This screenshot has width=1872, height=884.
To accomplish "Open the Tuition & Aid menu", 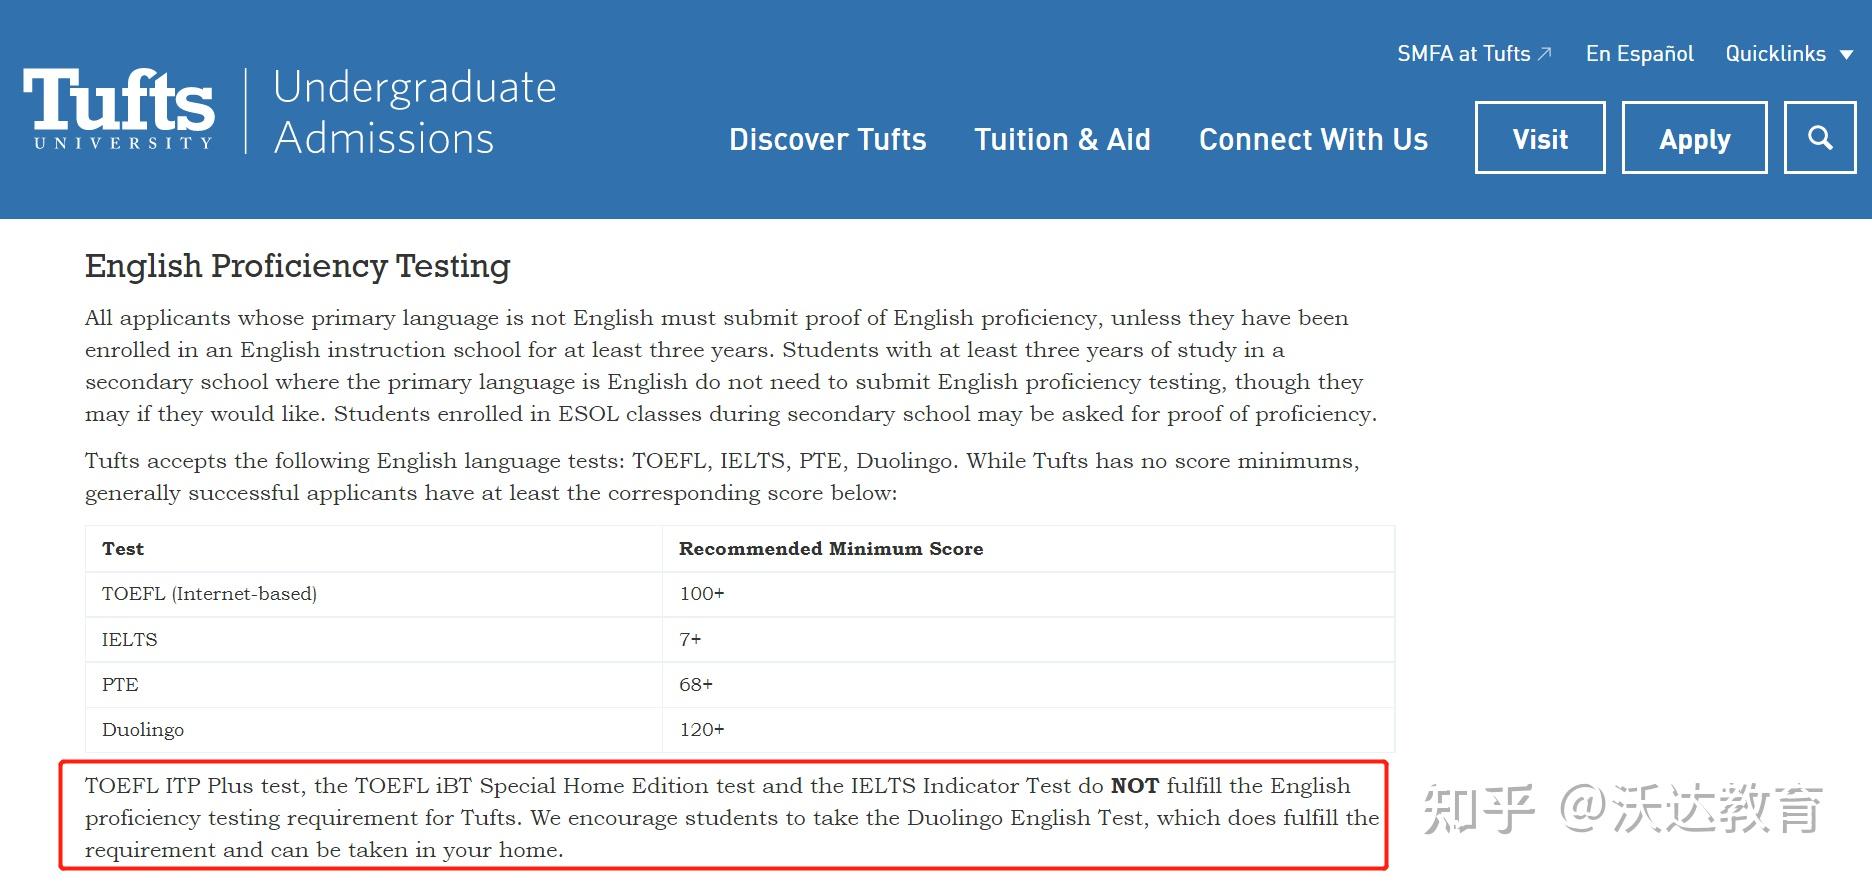I will 1062,139.
